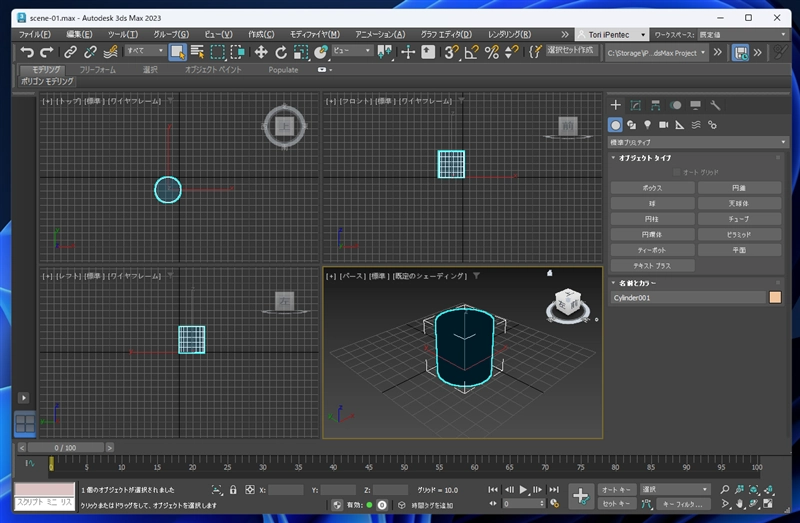
Task: Click the viewport layout tab icon
Action: click(x=25, y=425)
